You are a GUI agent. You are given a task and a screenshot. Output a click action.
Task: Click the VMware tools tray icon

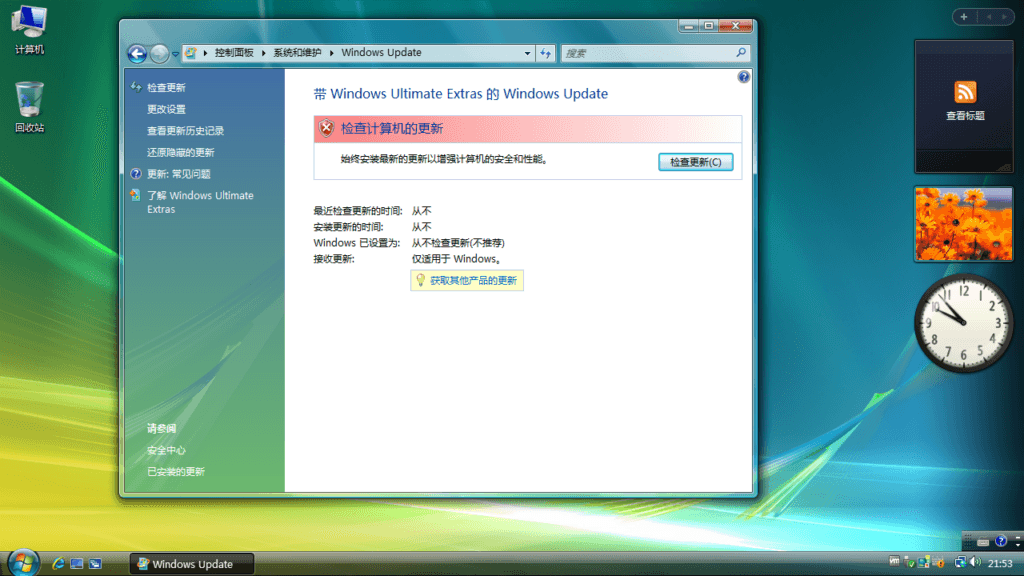tap(894, 562)
